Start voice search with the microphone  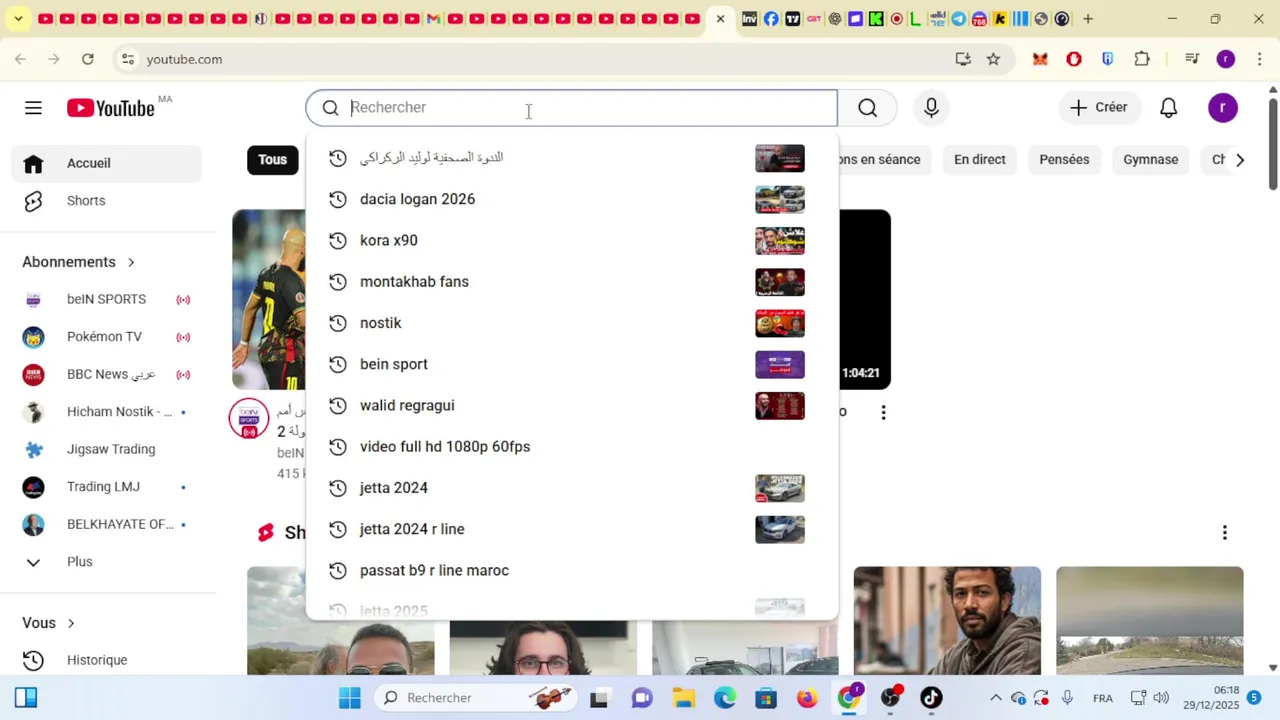coord(931,108)
